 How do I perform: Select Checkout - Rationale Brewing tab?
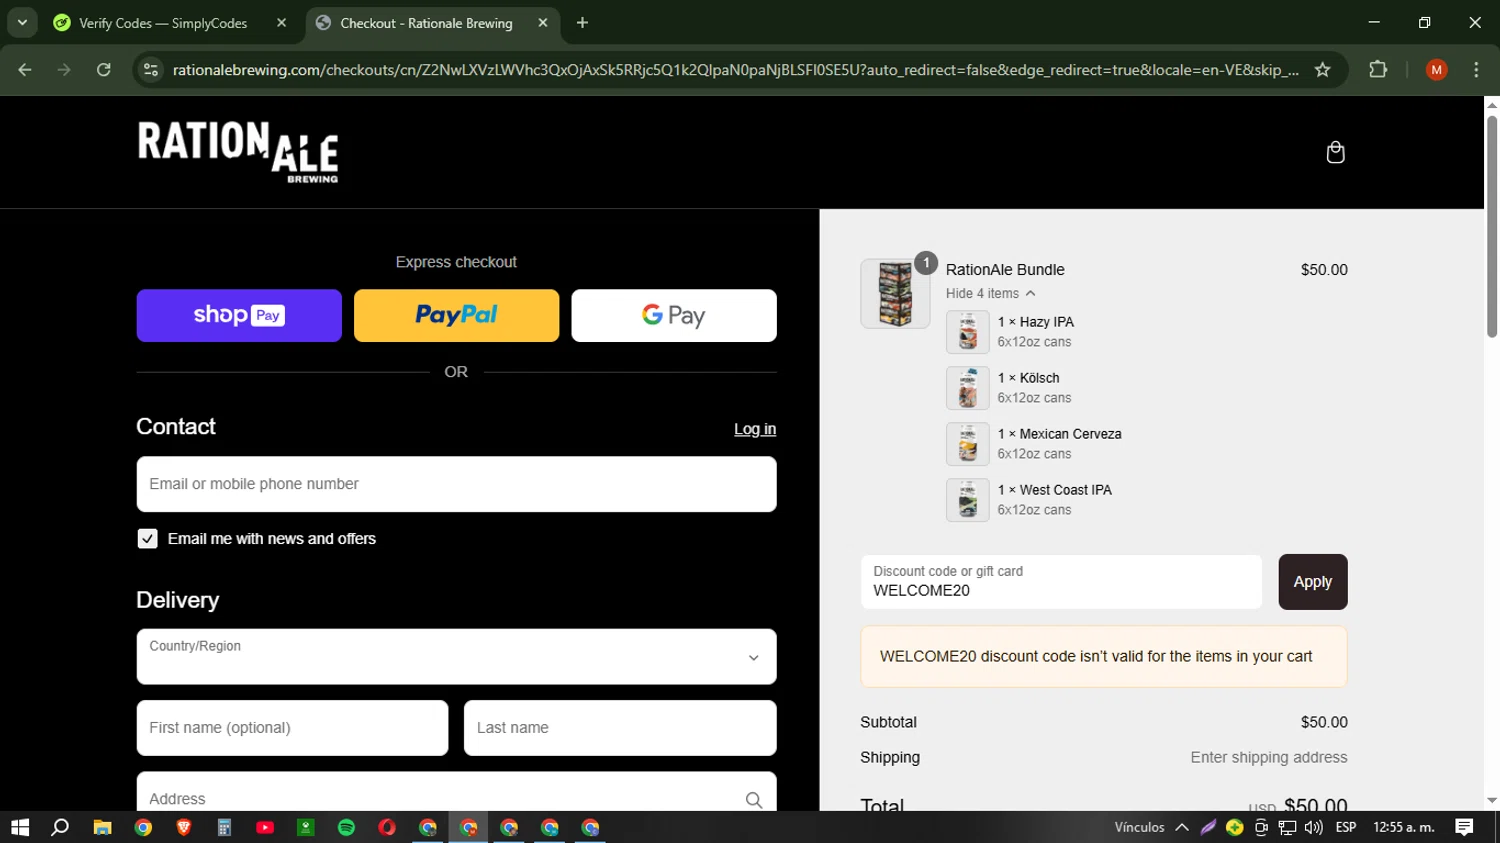click(428, 23)
